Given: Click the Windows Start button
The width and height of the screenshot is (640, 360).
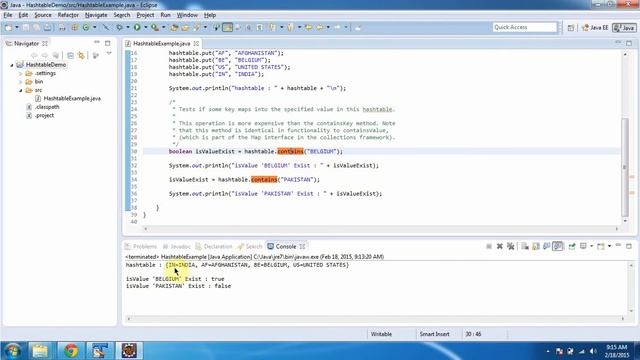Looking at the screenshot, I should pos(12,351).
